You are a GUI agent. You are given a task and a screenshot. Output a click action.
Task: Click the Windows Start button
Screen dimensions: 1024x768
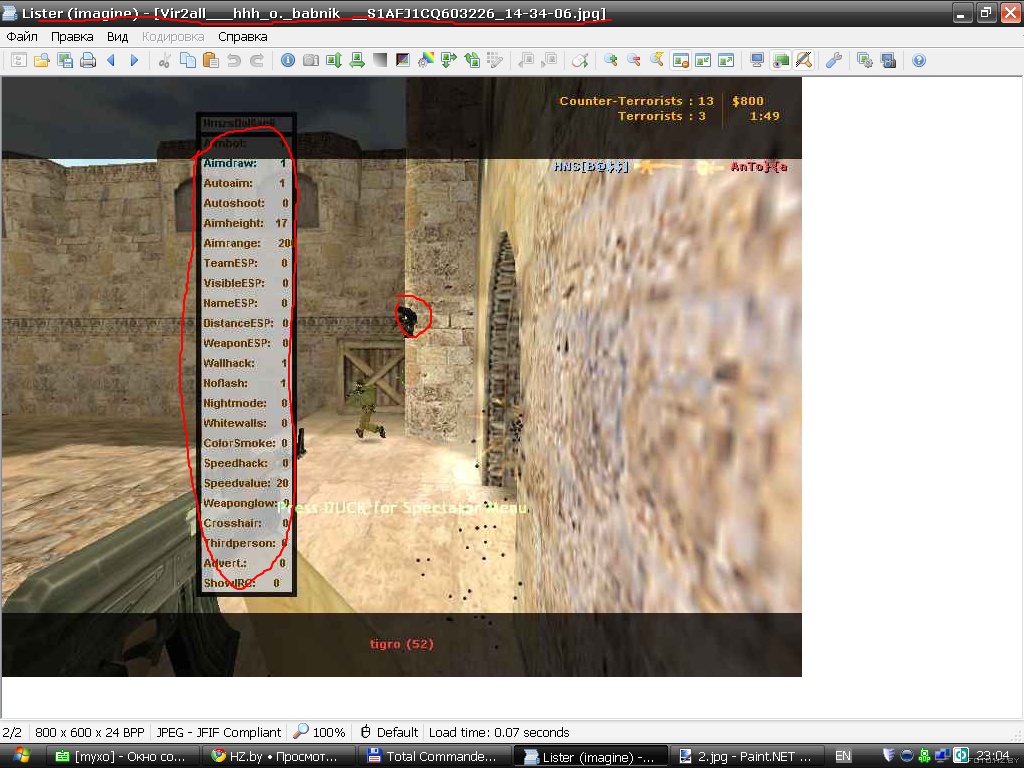point(22,756)
